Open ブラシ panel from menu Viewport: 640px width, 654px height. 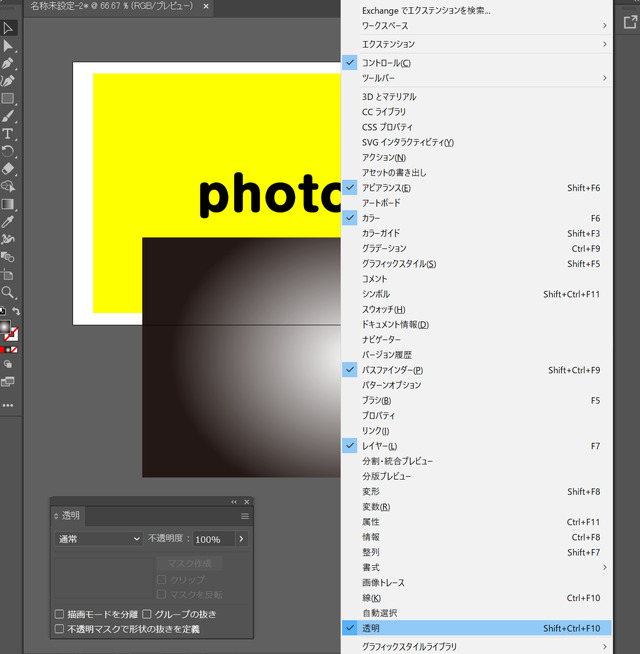click(x=476, y=400)
